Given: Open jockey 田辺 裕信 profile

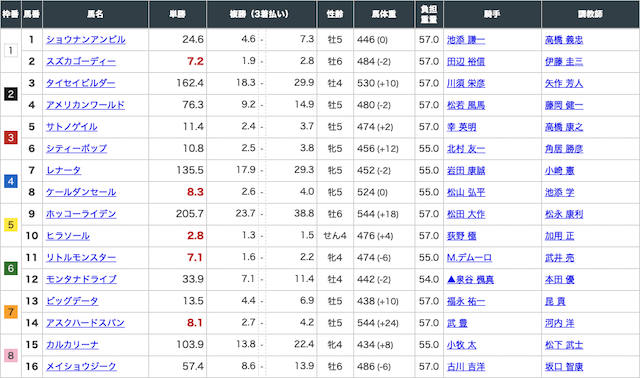Looking at the screenshot, I should click(466, 62).
